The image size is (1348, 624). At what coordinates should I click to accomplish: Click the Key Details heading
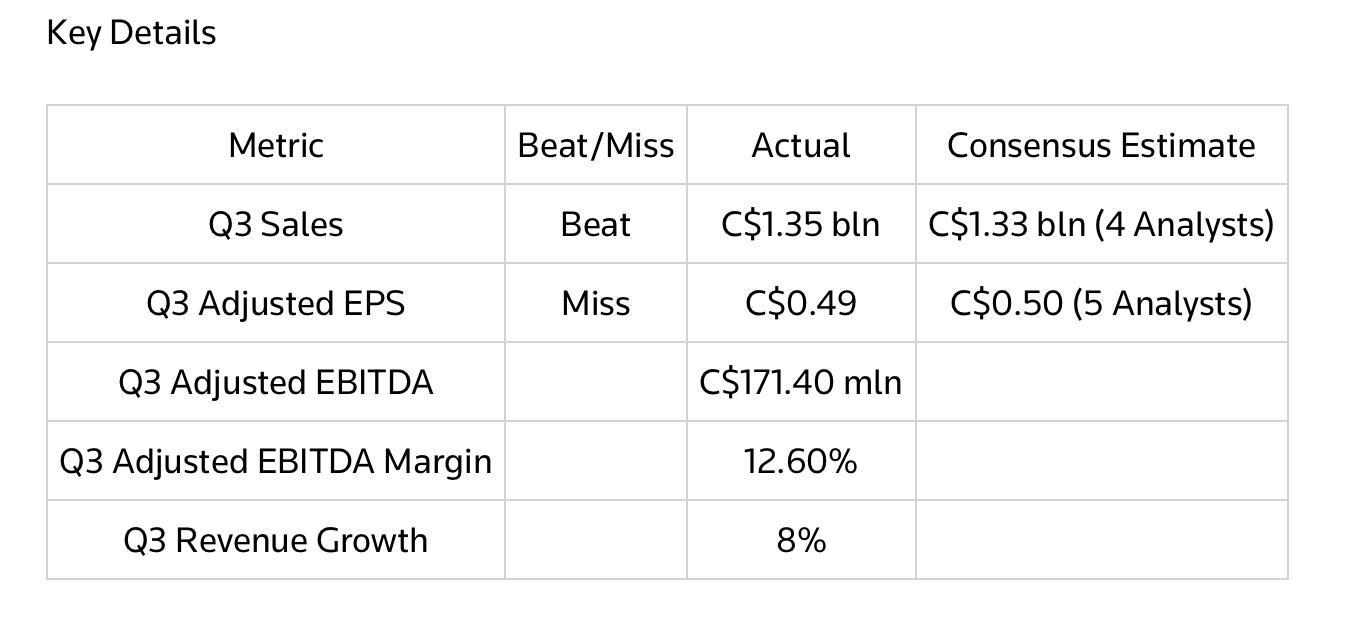tap(131, 33)
